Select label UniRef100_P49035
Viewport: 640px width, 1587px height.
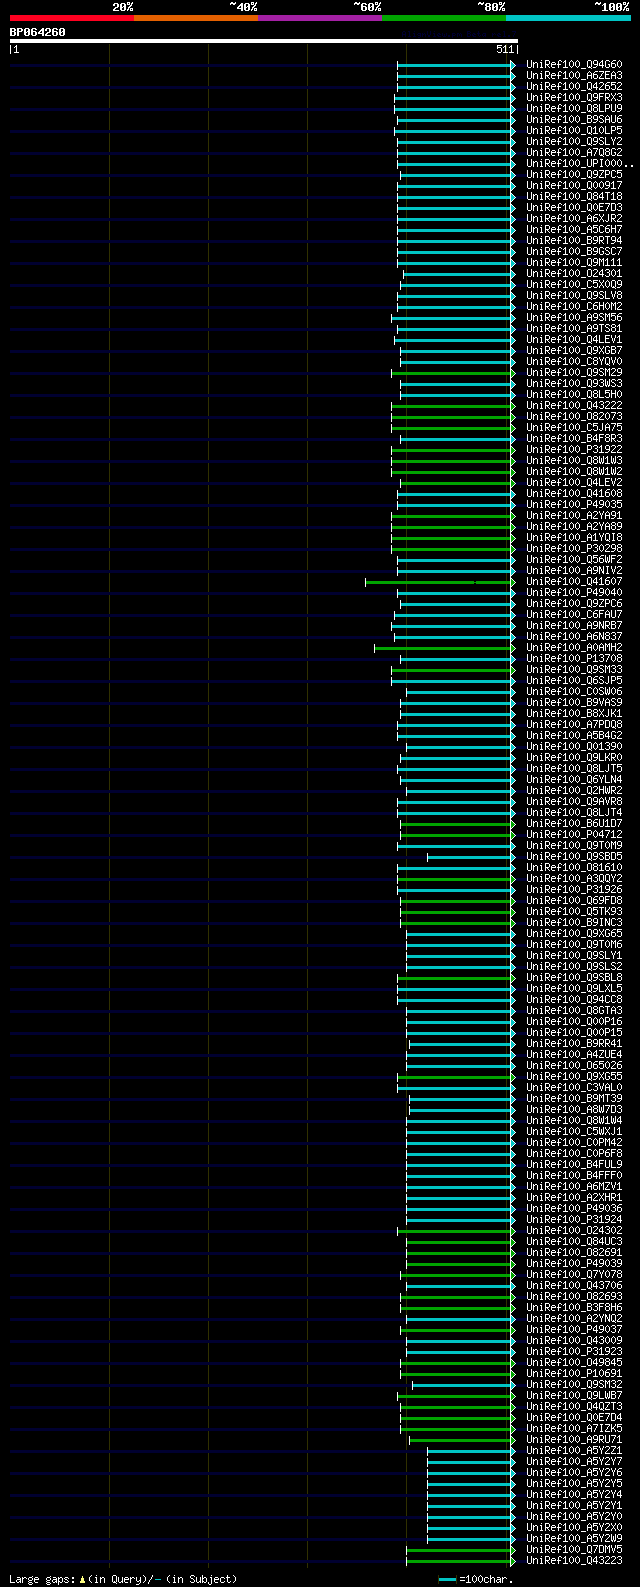click(x=574, y=504)
